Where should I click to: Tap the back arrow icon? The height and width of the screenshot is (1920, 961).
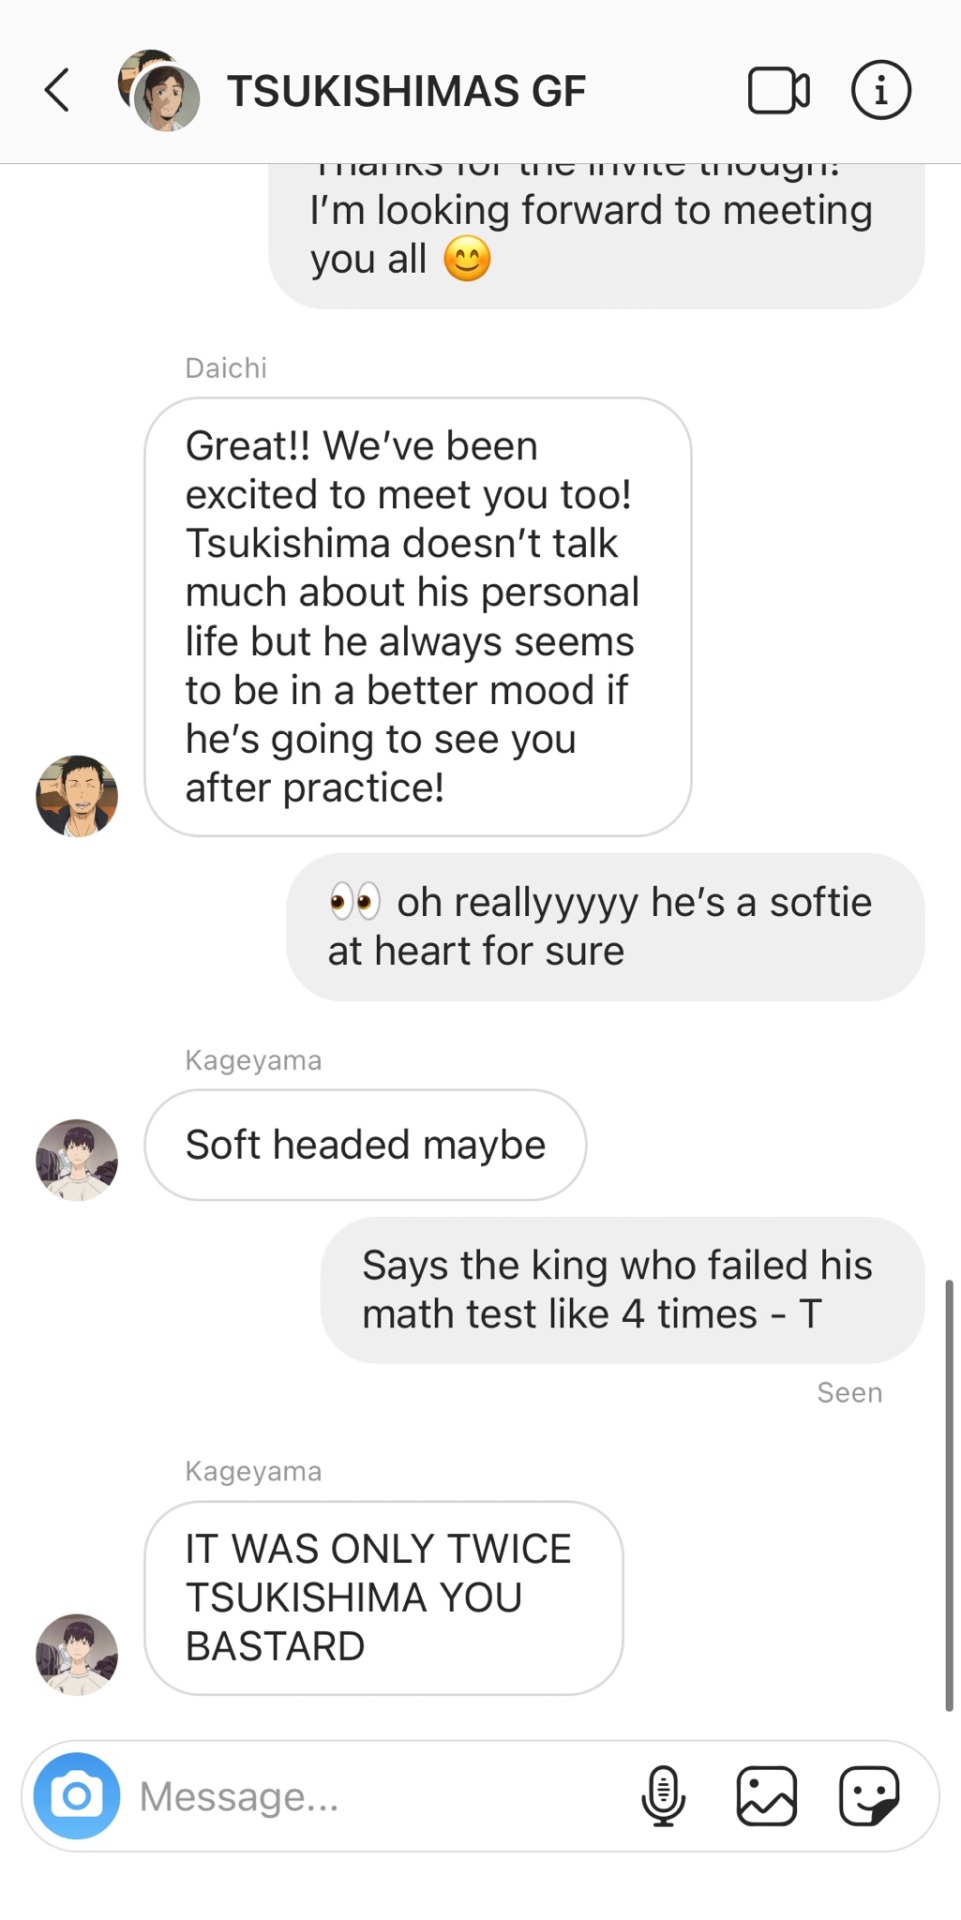[x=57, y=90]
